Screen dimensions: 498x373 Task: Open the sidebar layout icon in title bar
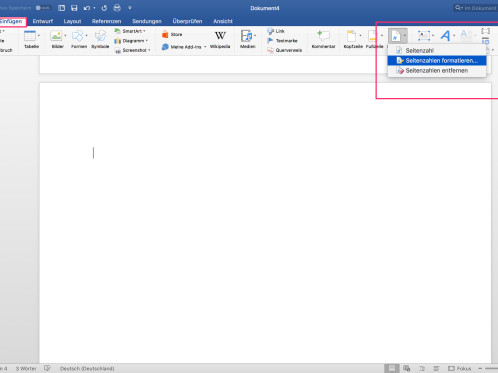(x=61, y=8)
